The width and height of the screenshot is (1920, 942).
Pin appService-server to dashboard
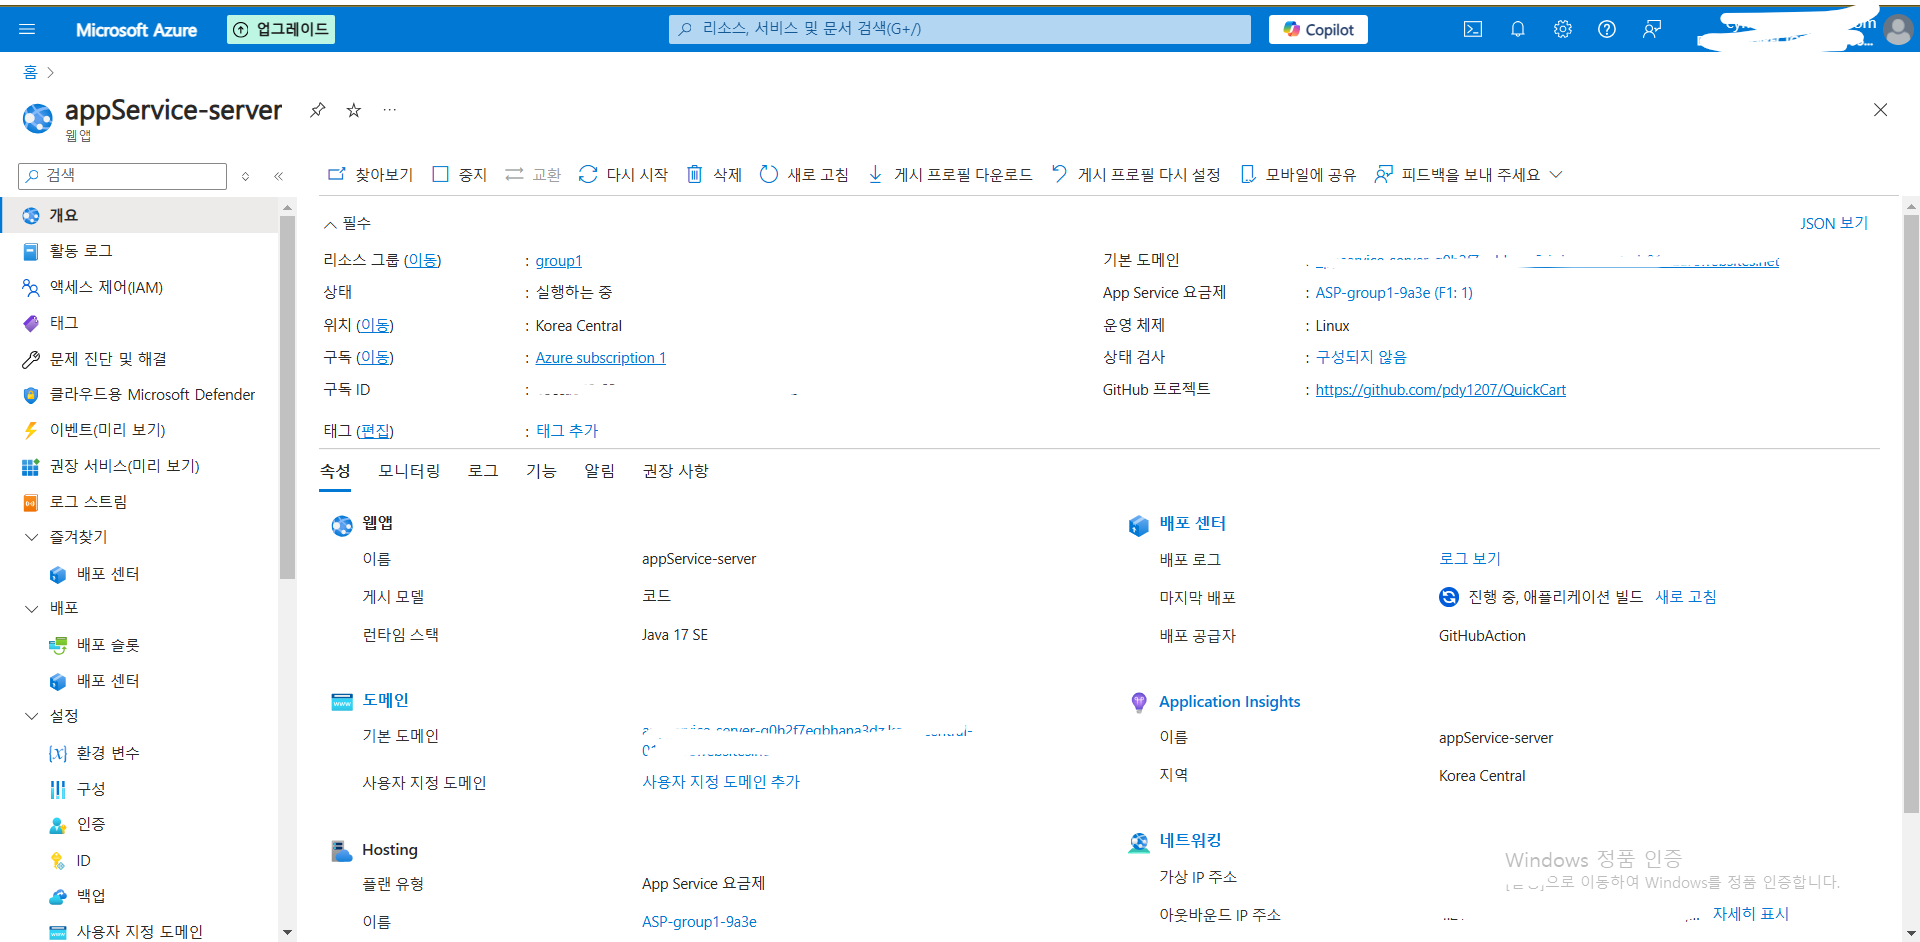pyautogui.click(x=317, y=110)
